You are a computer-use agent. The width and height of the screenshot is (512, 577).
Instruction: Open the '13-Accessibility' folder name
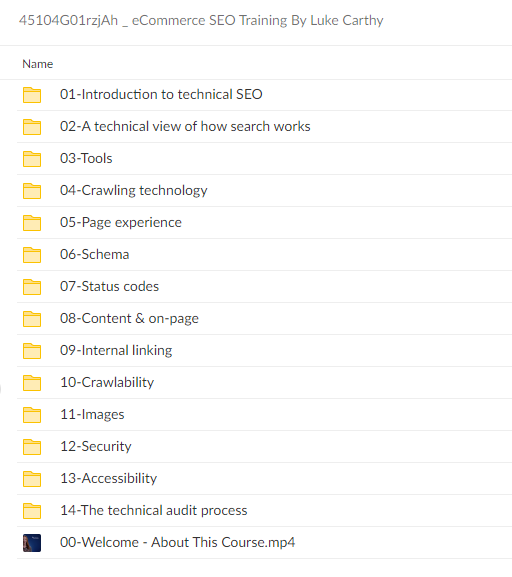click(x=109, y=479)
